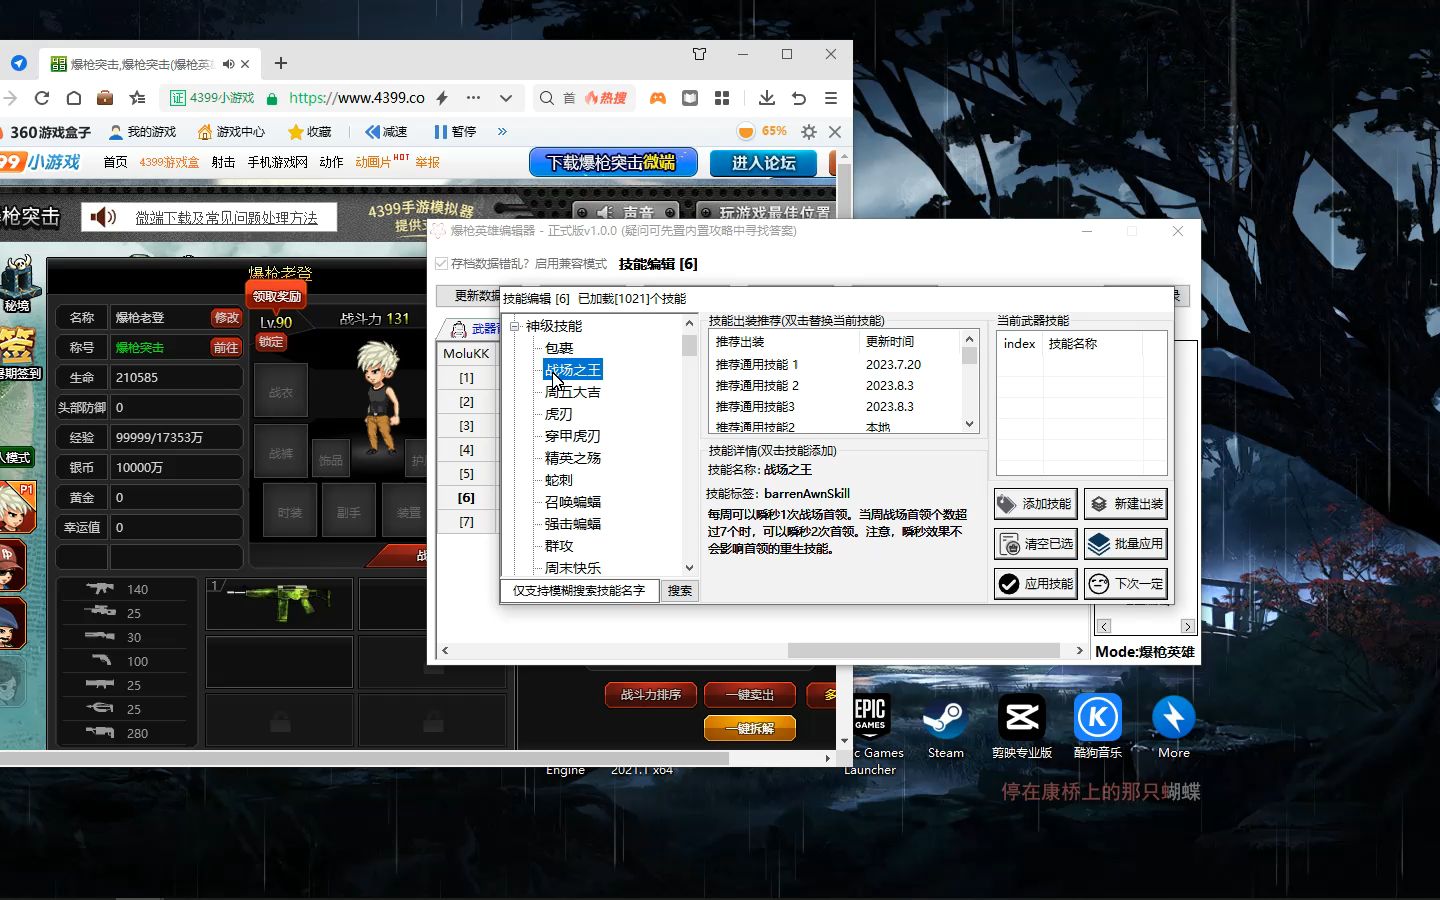
Task: Select the green rifle weapon thumbnail
Action: tap(280, 603)
